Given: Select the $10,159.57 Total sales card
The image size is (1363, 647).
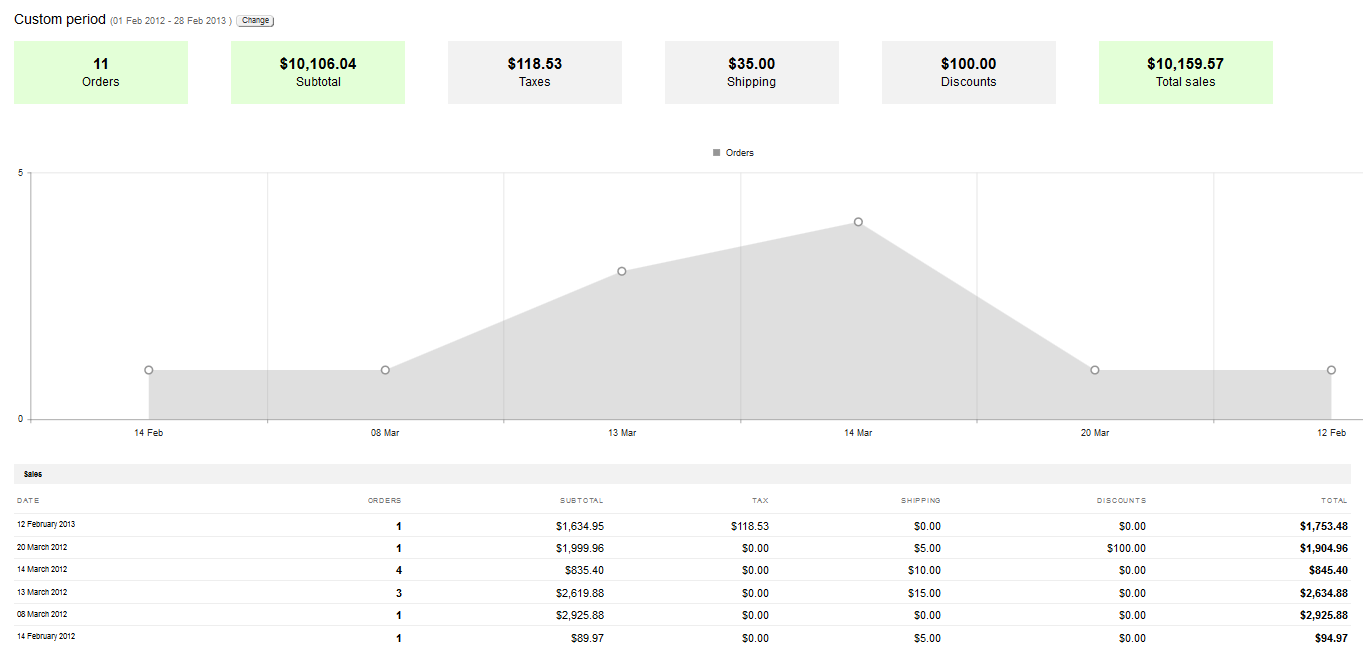Looking at the screenshot, I should 1186,72.
